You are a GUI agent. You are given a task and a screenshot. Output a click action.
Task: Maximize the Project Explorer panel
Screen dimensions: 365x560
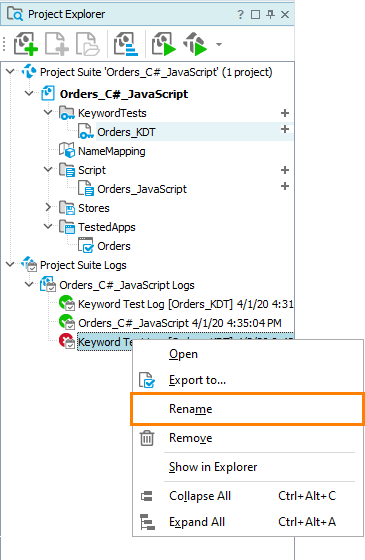click(x=255, y=14)
